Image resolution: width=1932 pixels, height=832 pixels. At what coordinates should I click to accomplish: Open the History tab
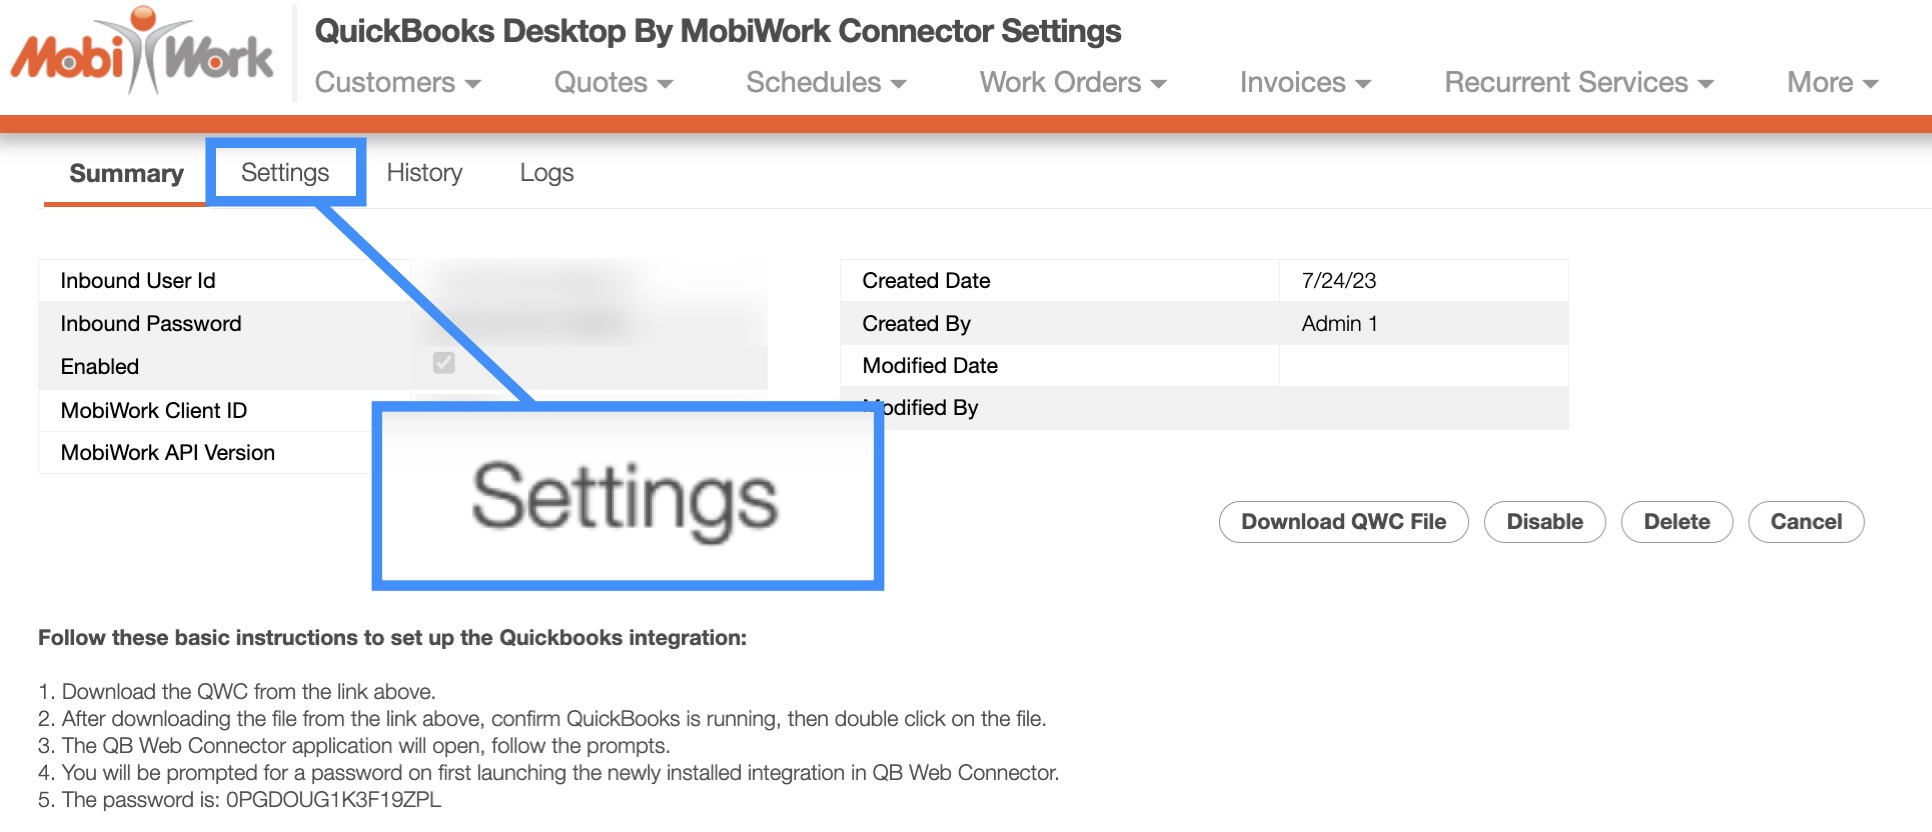click(x=424, y=173)
